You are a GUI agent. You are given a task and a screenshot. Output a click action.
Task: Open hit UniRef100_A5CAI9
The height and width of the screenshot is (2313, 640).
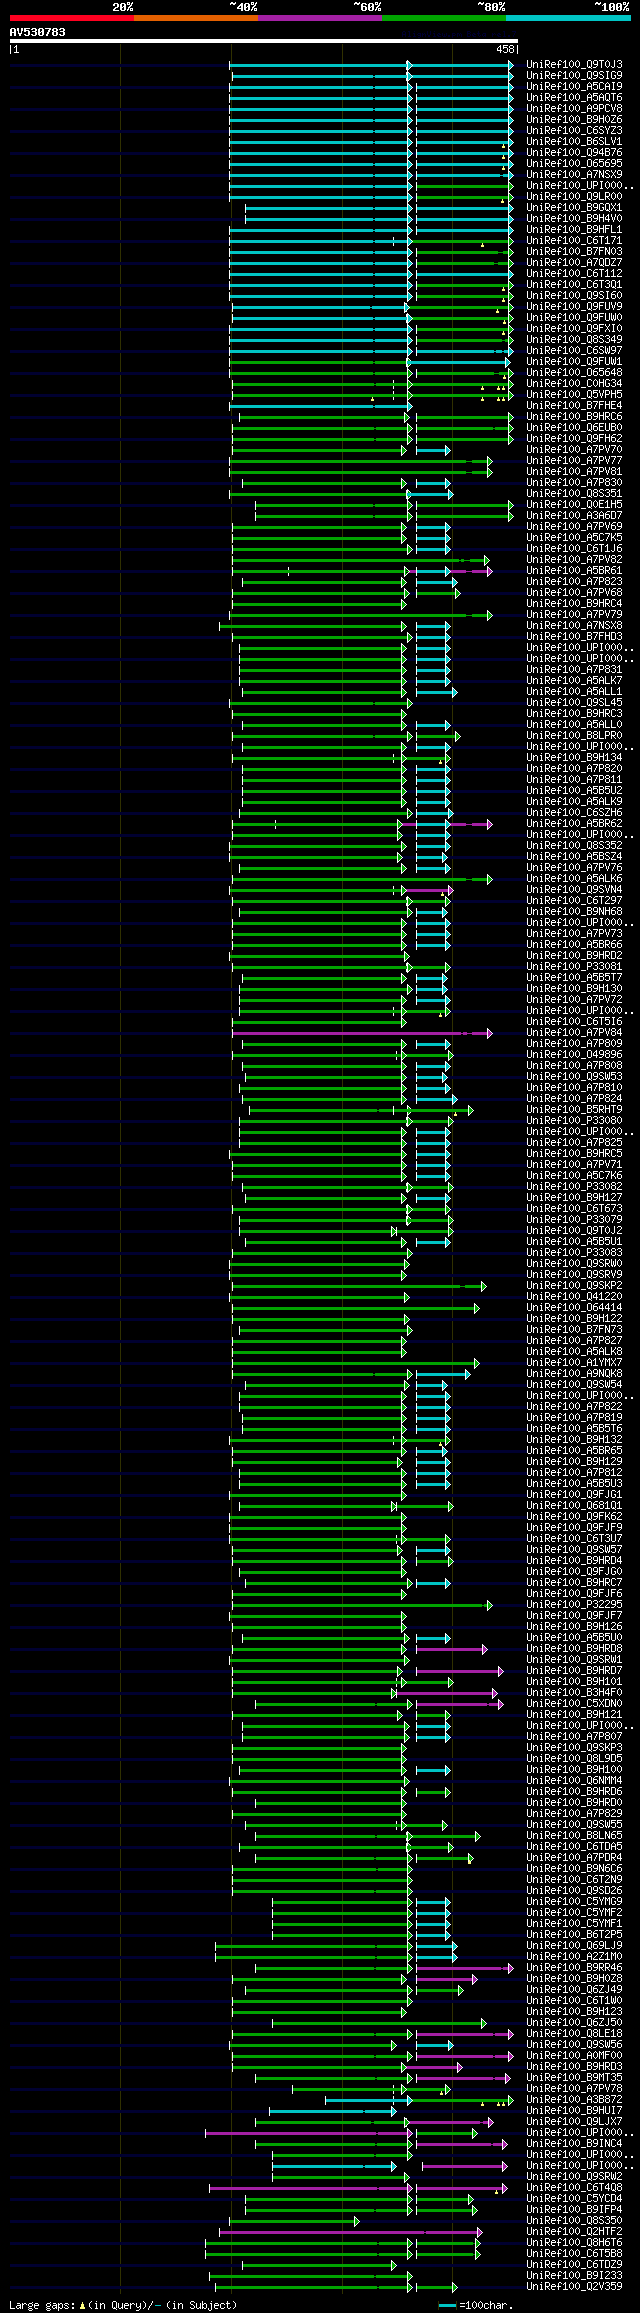574,86
